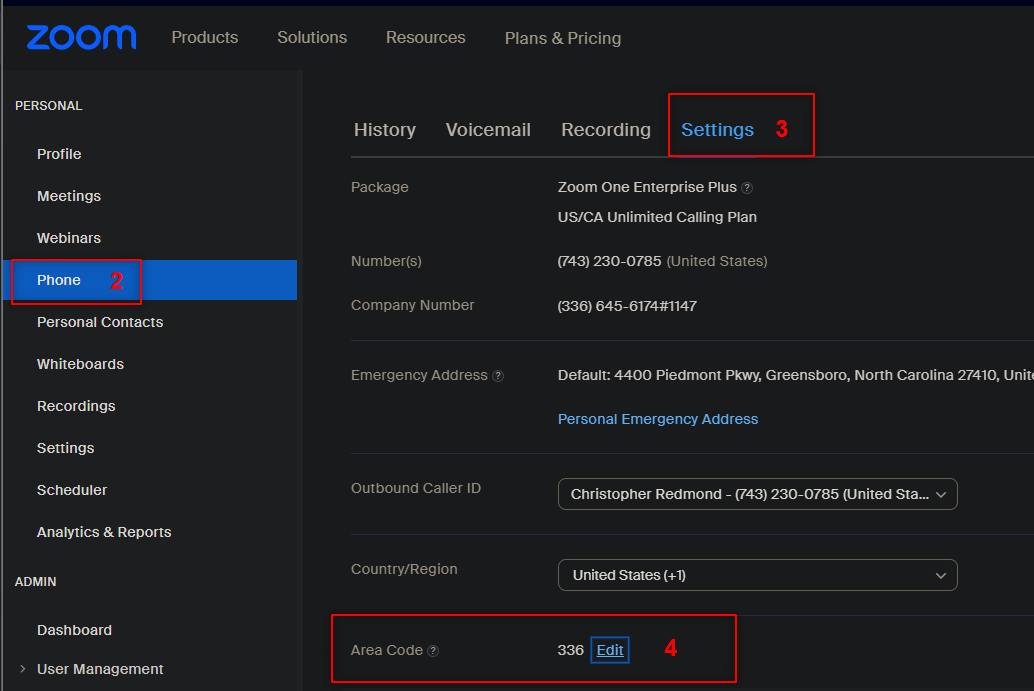Screen dimensions: 1034x691
Task: Open the Outbound Caller ID dropdown
Action: (x=758, y=494)
